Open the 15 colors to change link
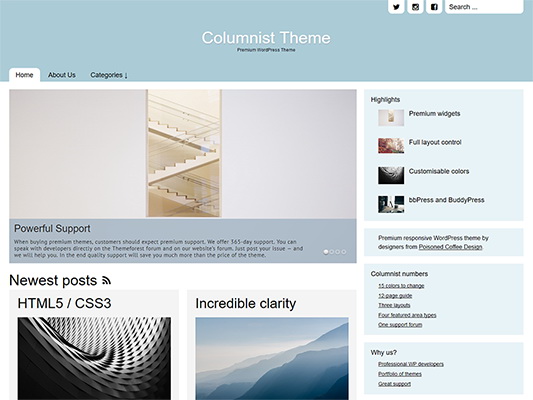 tap(401, 286)
